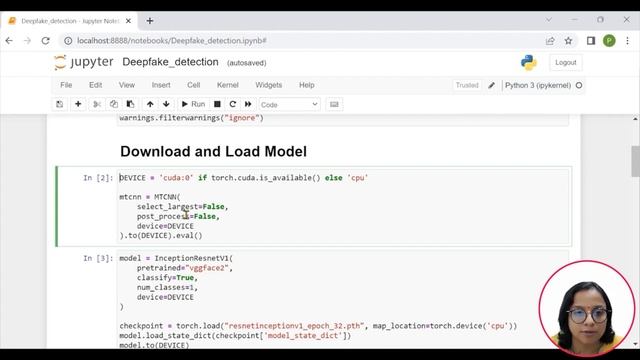Image resolution: width=640 pixels, height=360 pixels.
Task: Paste cells below icon
Action: tap(131, 104)
